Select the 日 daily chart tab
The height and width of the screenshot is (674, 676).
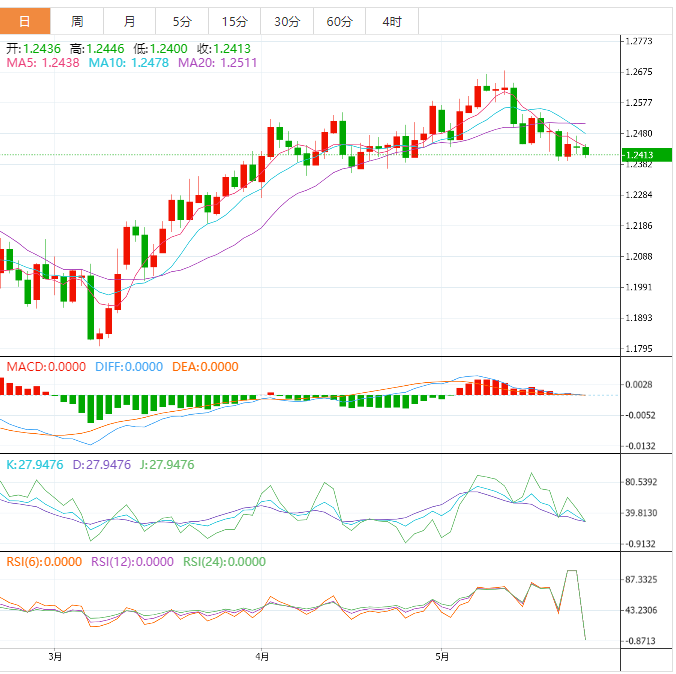click(25, 21)
